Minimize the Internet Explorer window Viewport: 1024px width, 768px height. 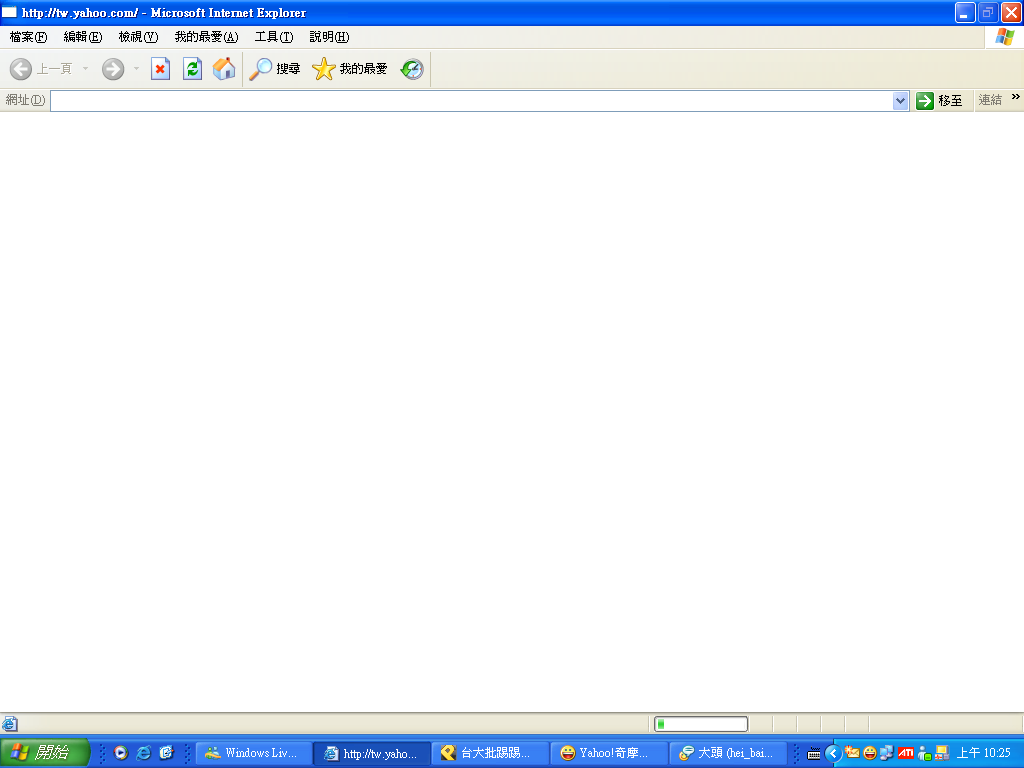(x=965, y=12)
